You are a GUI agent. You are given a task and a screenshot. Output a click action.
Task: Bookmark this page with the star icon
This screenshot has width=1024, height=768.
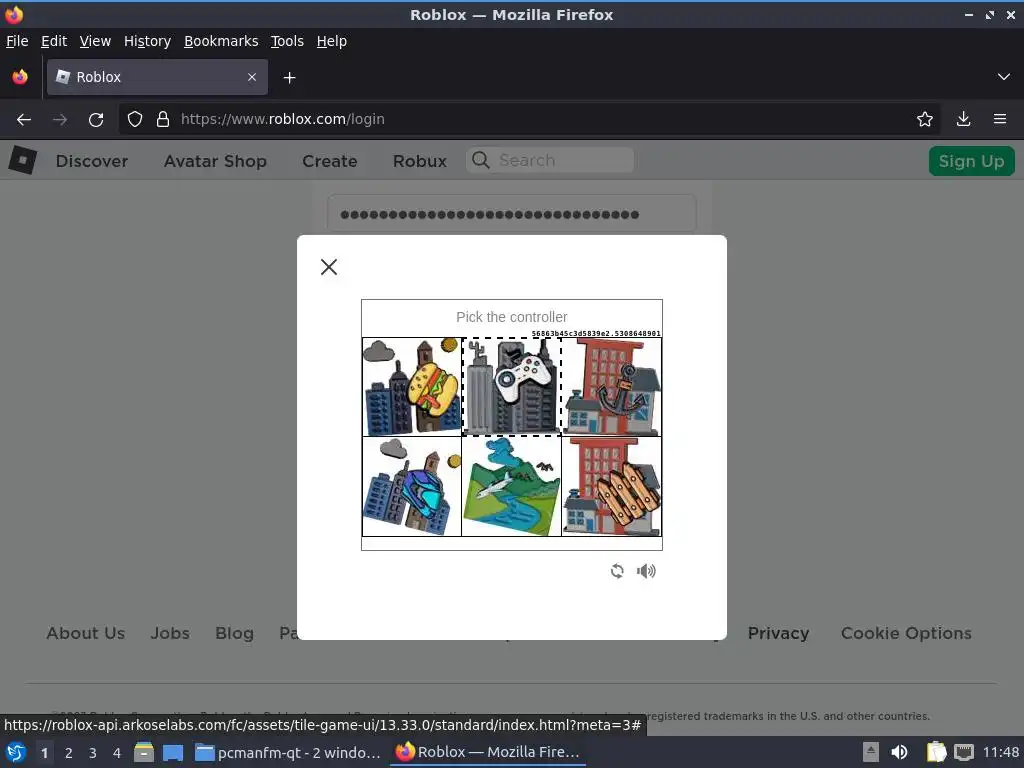tap(925, 120)
